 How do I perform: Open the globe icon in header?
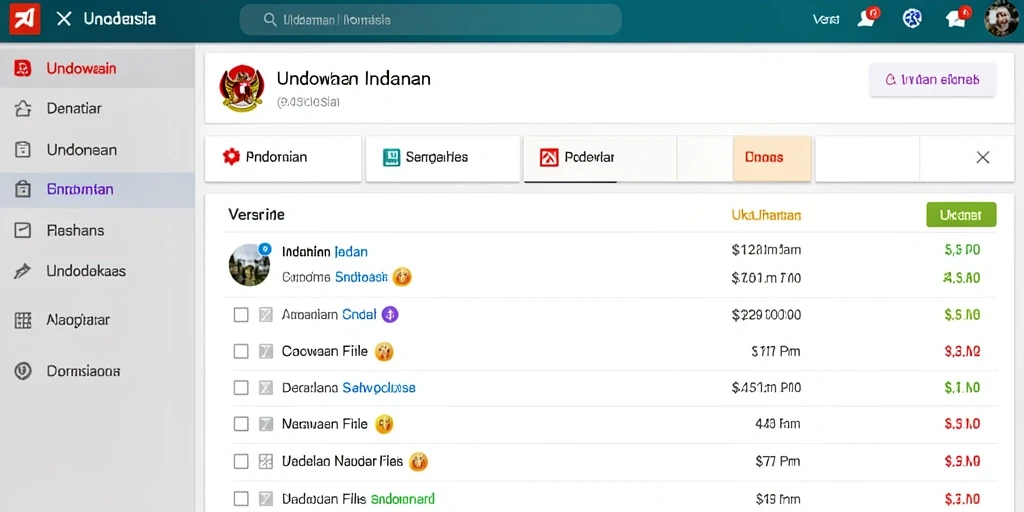[x=912, y=18]
